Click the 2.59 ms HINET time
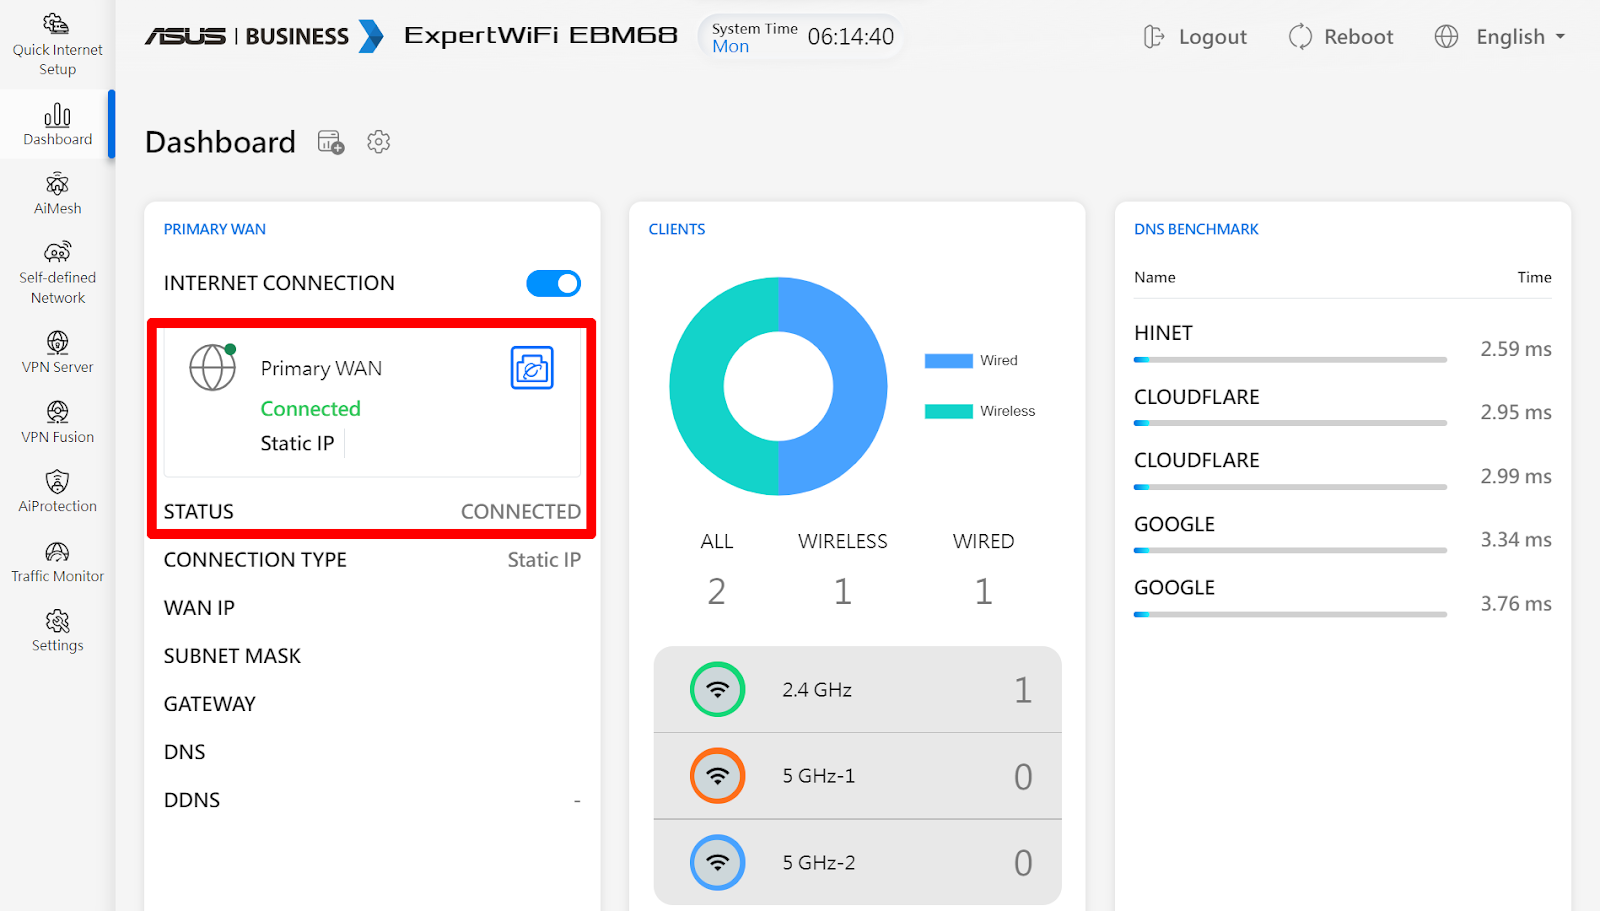Screen dimensions: 1600x911 tap(1515, 349)
